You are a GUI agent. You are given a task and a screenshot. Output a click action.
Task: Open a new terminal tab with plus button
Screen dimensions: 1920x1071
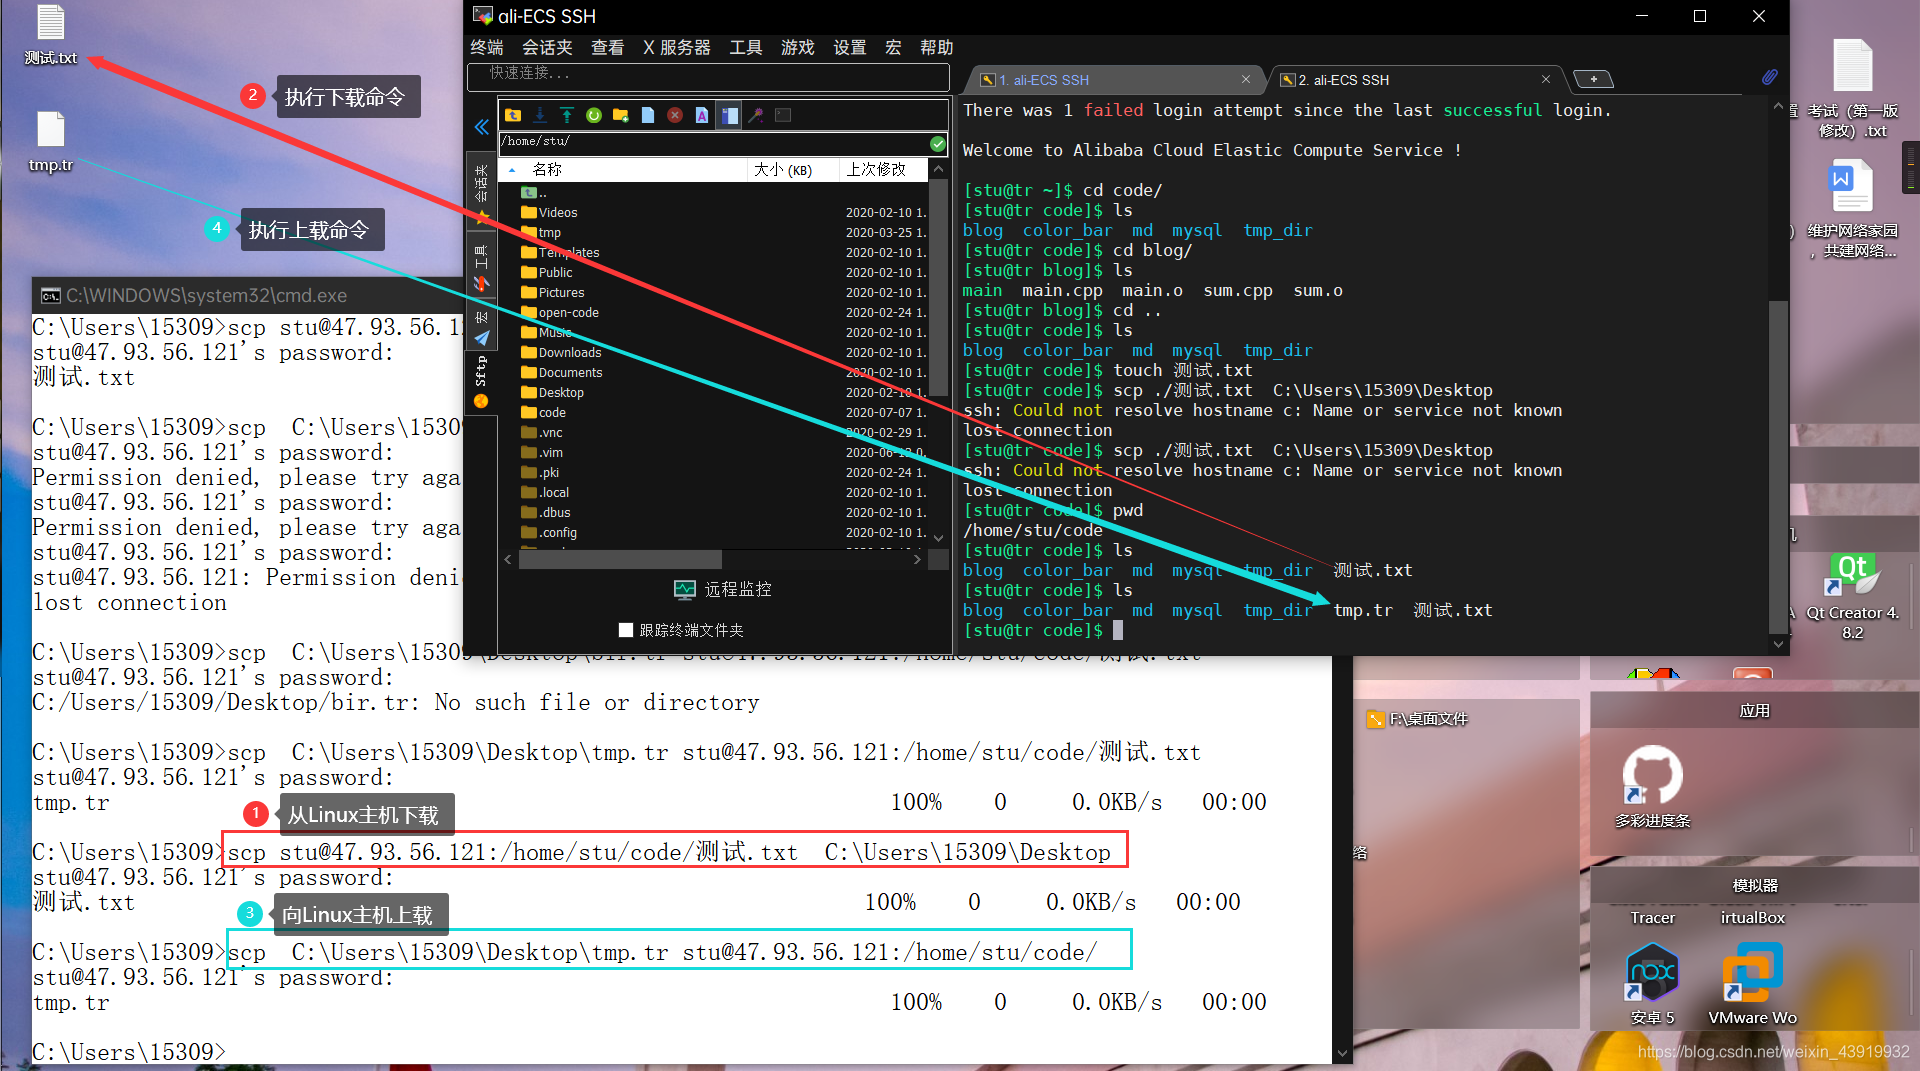1593,79
